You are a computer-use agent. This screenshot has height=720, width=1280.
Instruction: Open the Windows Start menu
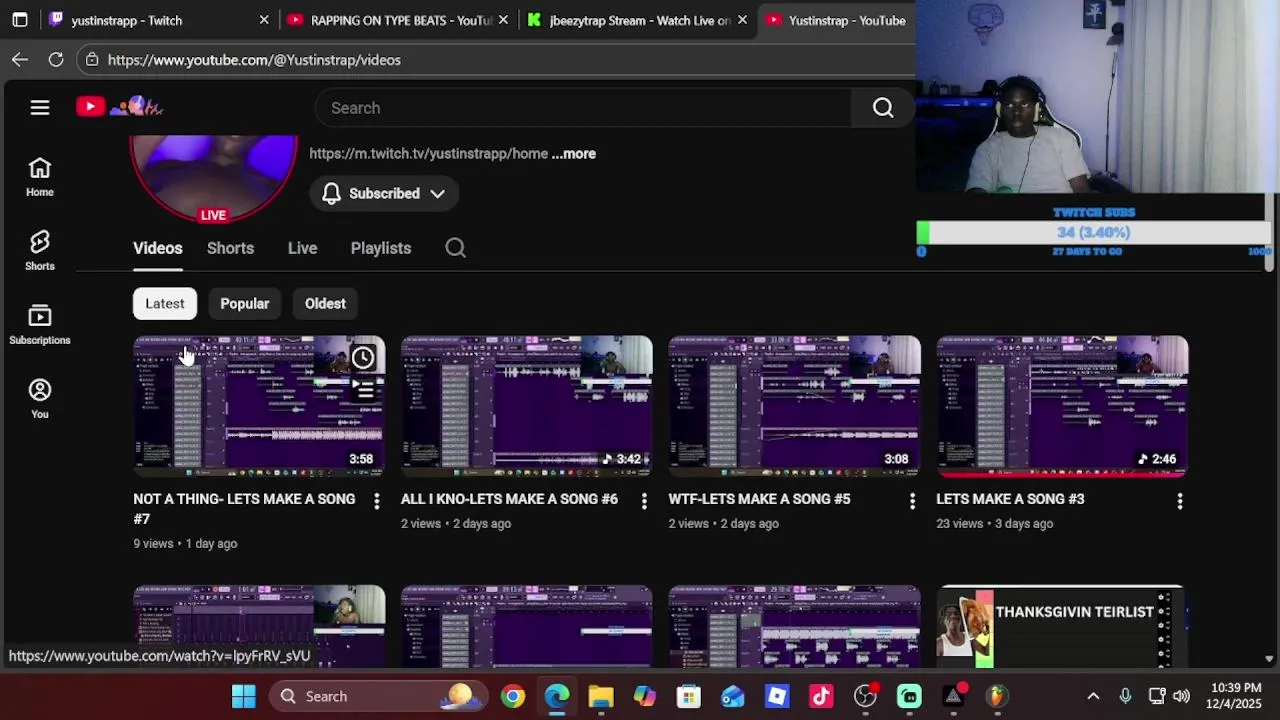[x=244, y=696]
